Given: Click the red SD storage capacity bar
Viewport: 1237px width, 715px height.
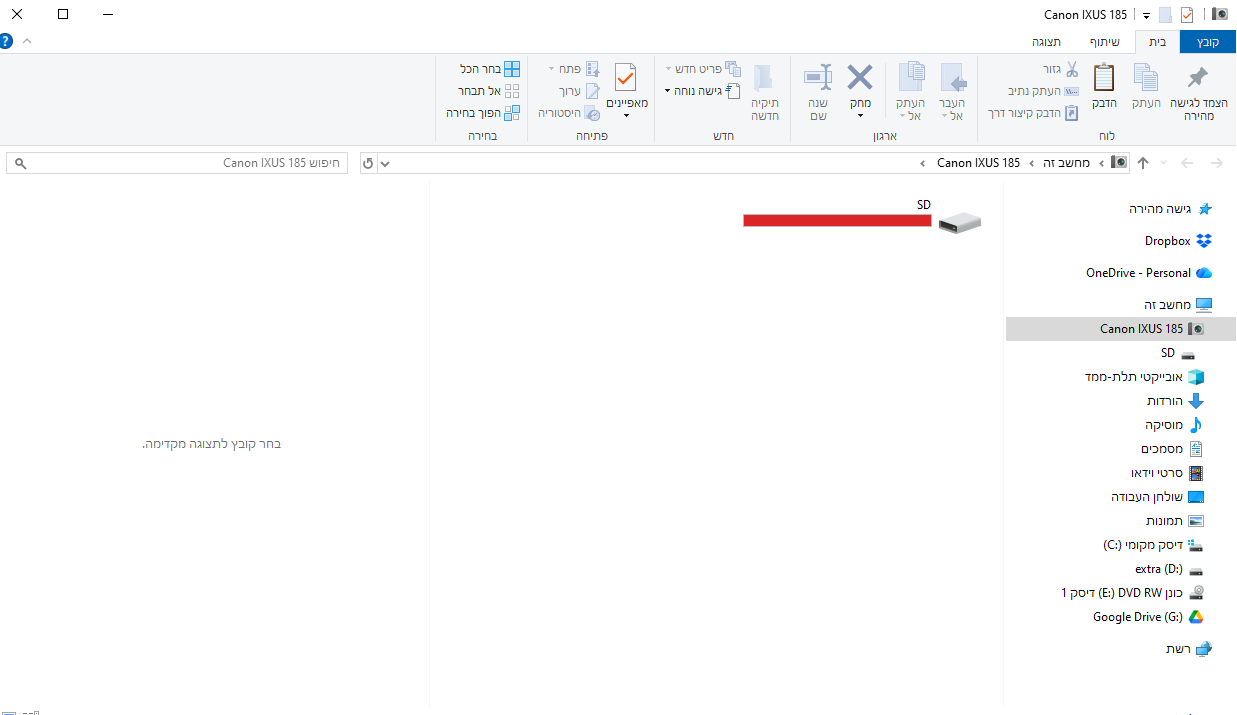Looking at the screenshot, I should click(x=837, y=220).
